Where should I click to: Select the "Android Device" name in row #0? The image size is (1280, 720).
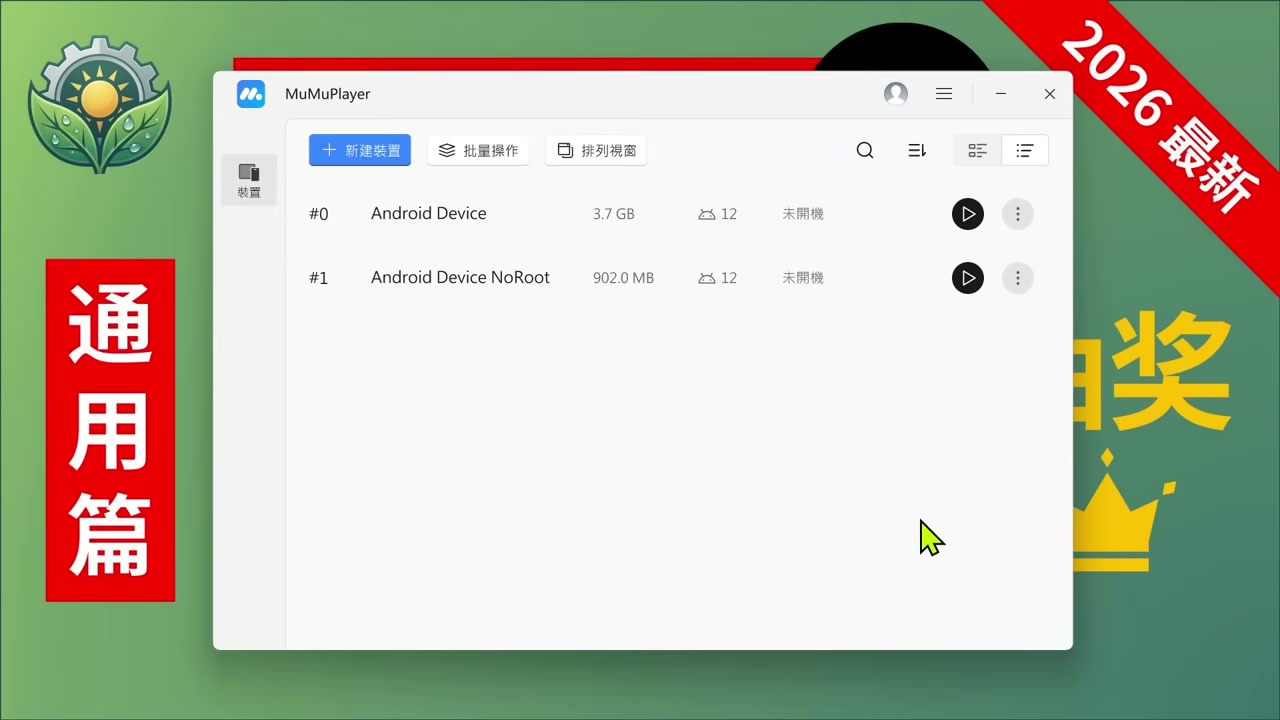pos(429,213)
